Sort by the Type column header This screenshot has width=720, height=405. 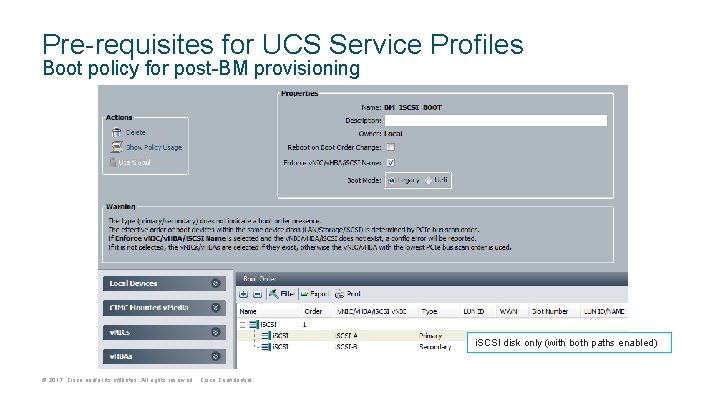(x=439, y=311)
